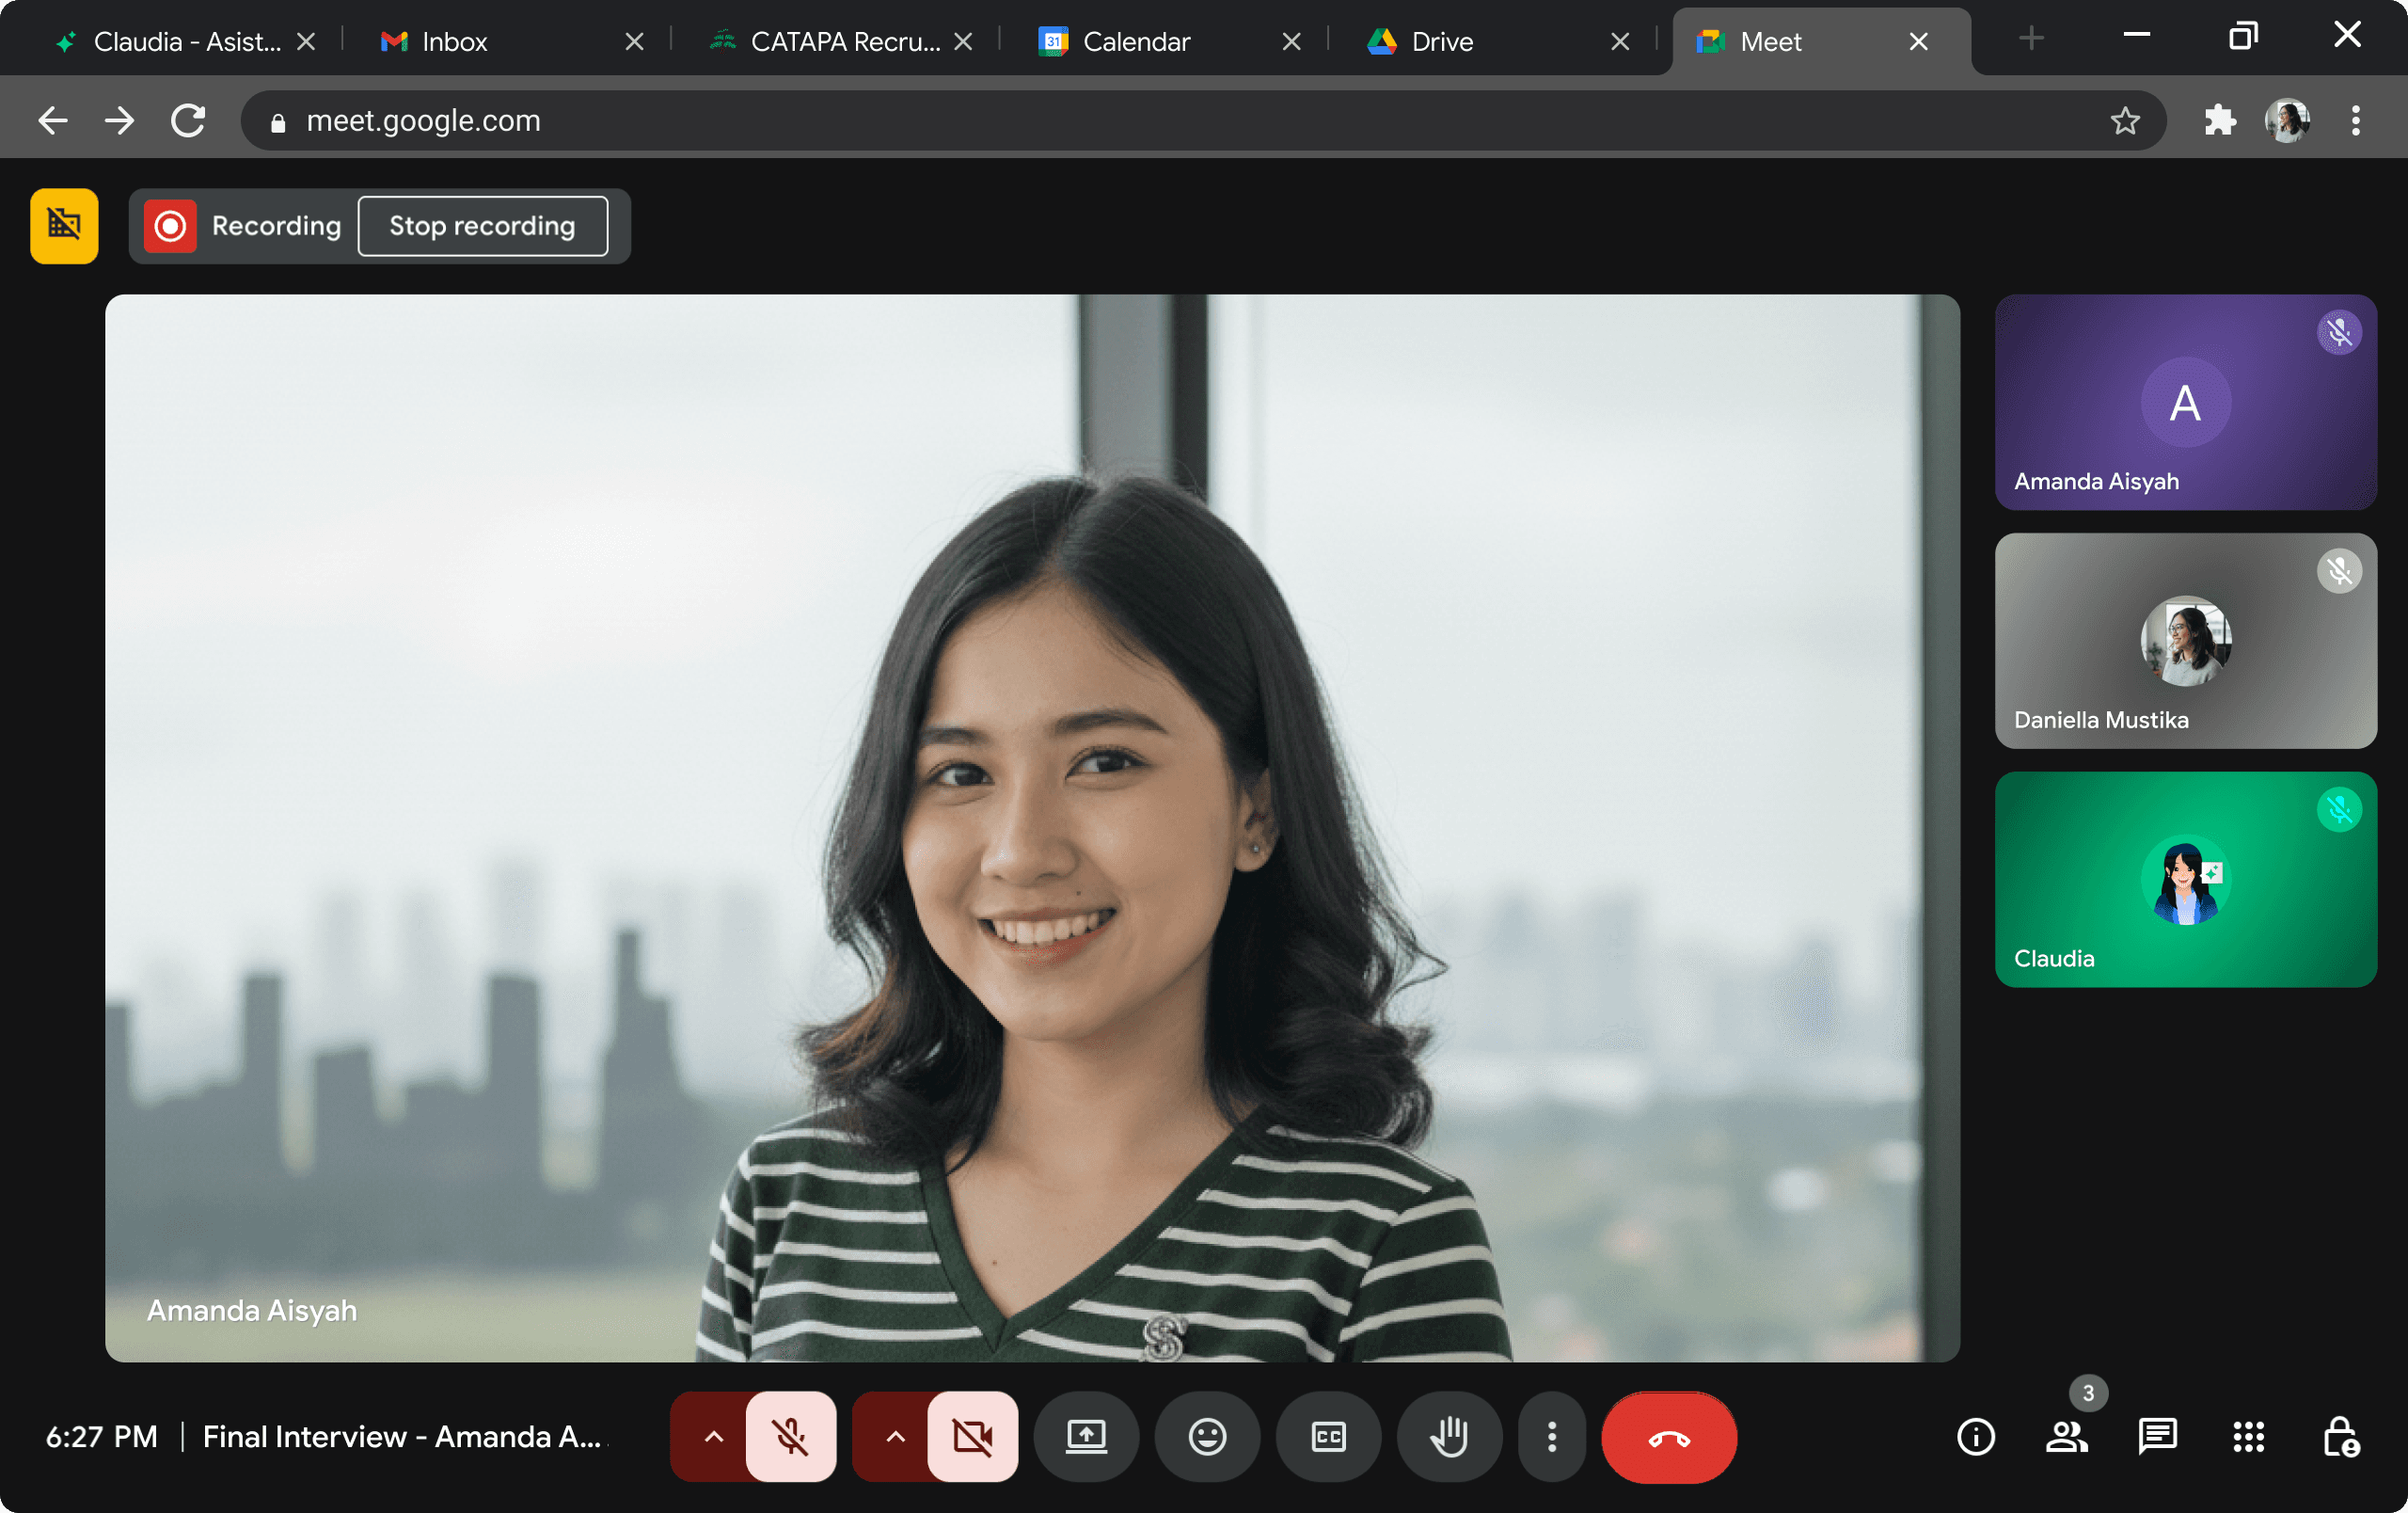This screenshot has width=2408, height=1513.
Task: Click the yellow visual effects icon
Action: click(64, 226)
